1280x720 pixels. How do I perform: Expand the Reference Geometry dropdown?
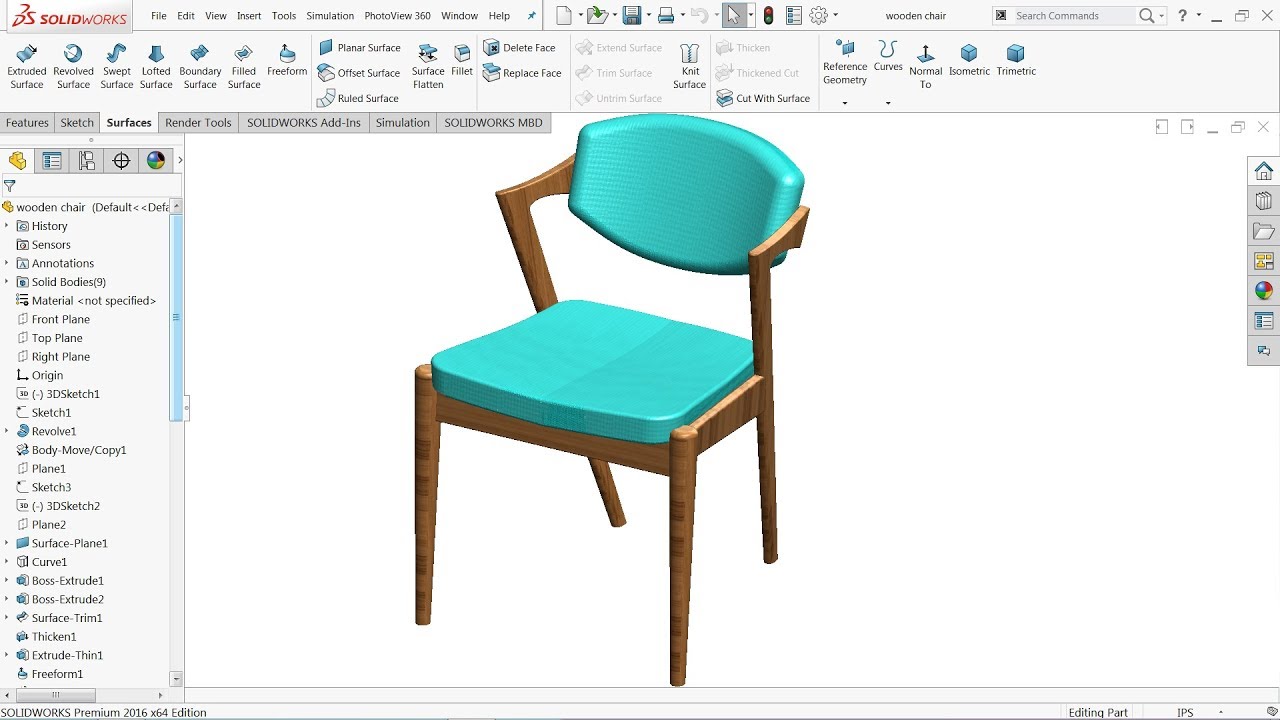845,102
